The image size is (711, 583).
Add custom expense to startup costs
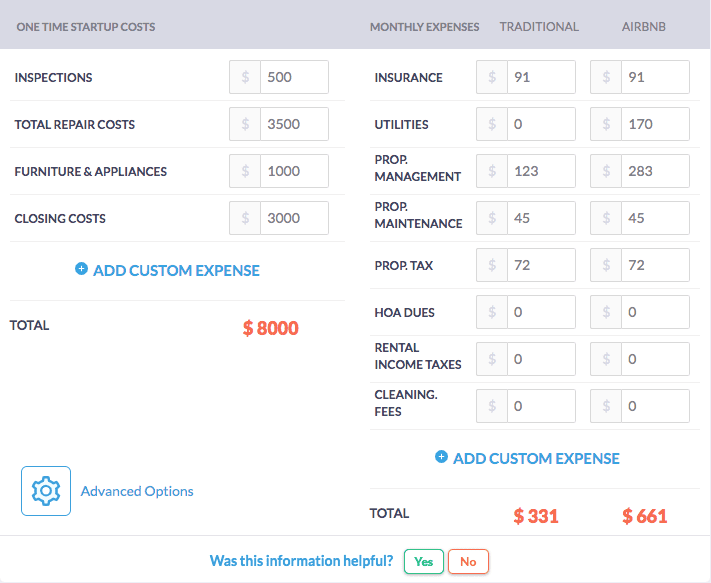pyautogui.click(x=176, y=270)
